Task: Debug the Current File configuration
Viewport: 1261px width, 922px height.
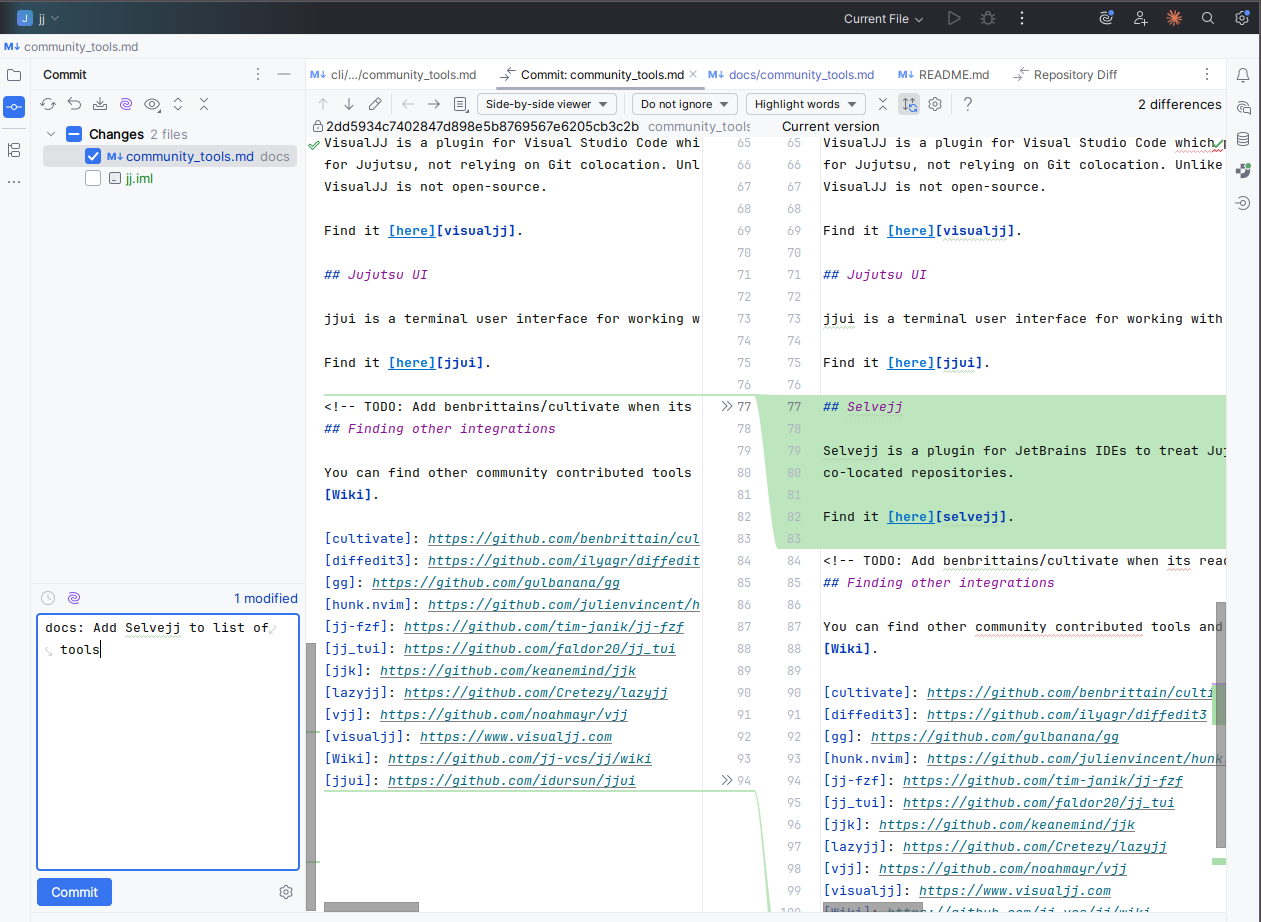Action: 988,18
